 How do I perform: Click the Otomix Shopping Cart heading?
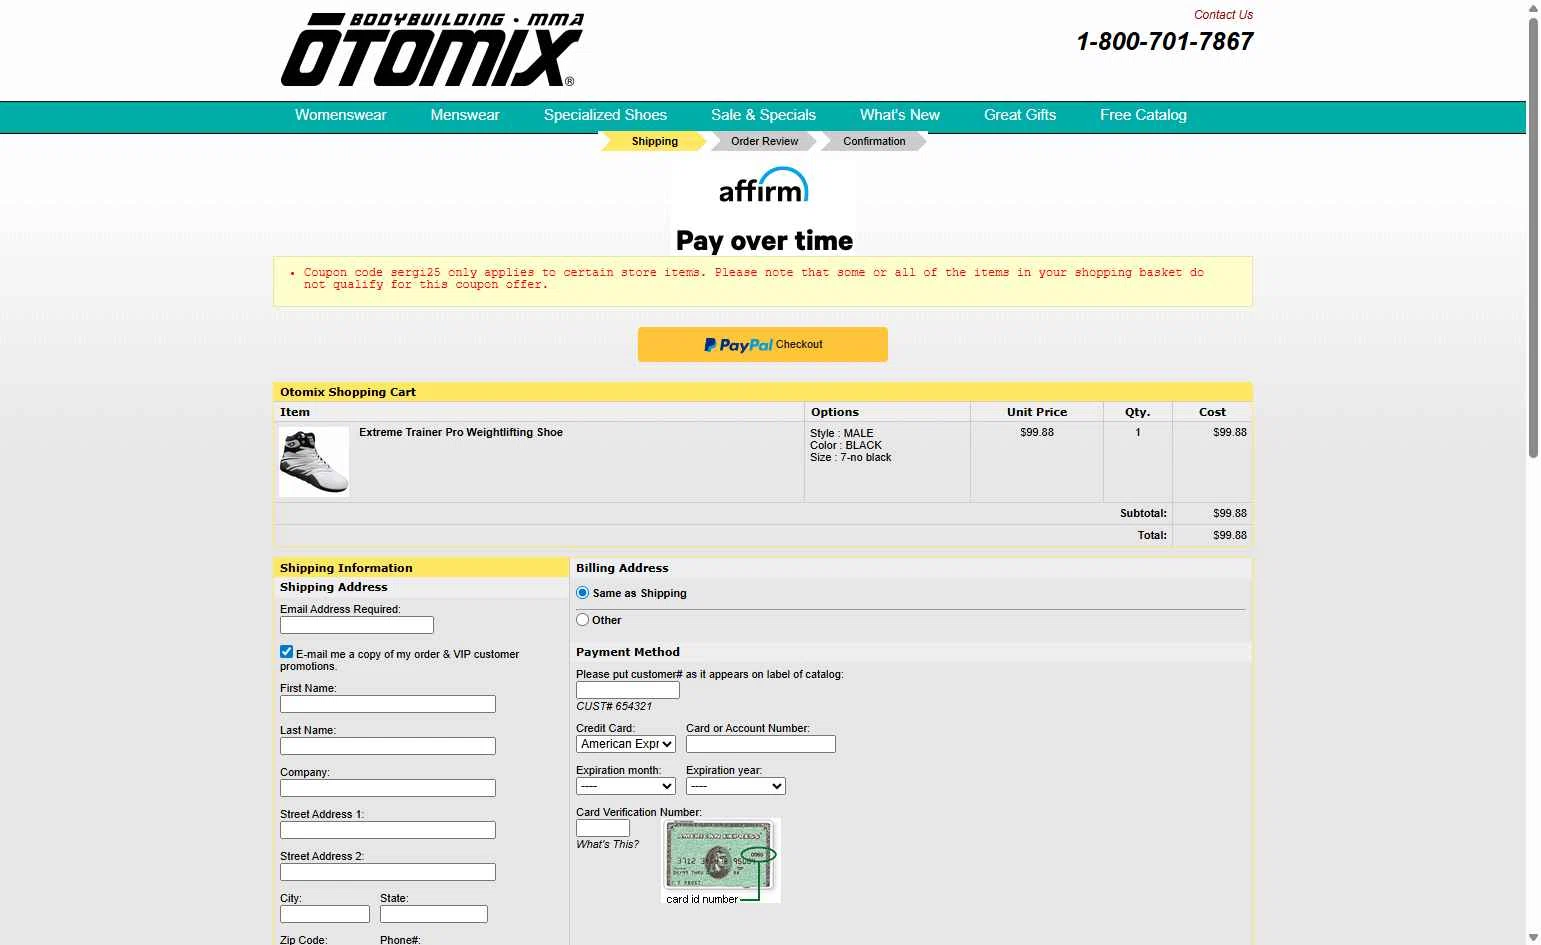tap(348, 392)
